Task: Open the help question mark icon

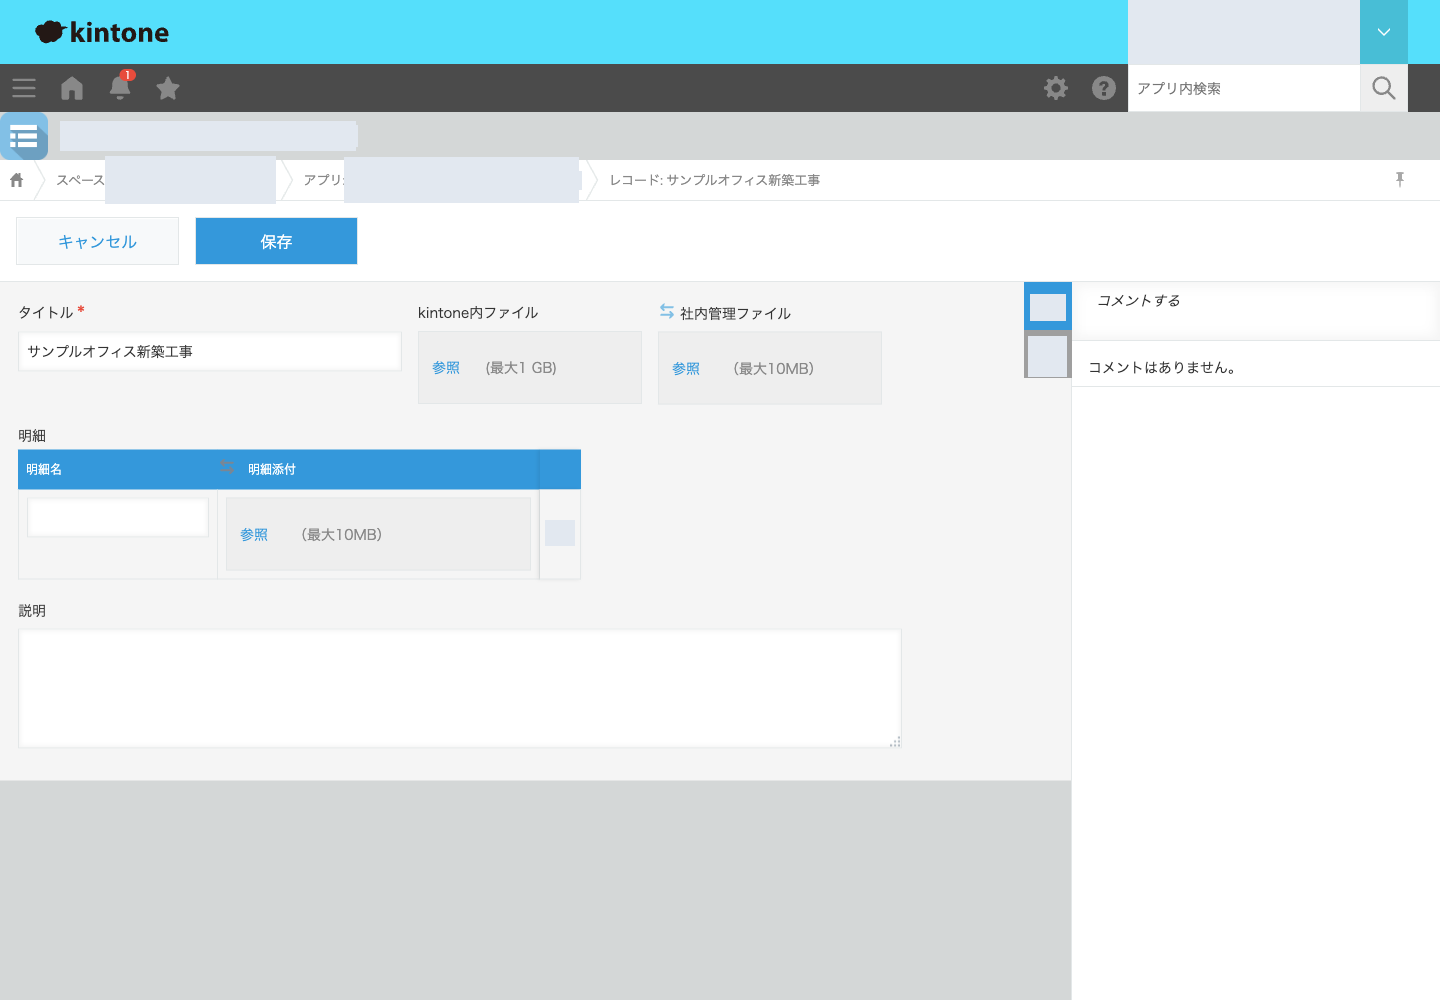Action: point(1104,88)
